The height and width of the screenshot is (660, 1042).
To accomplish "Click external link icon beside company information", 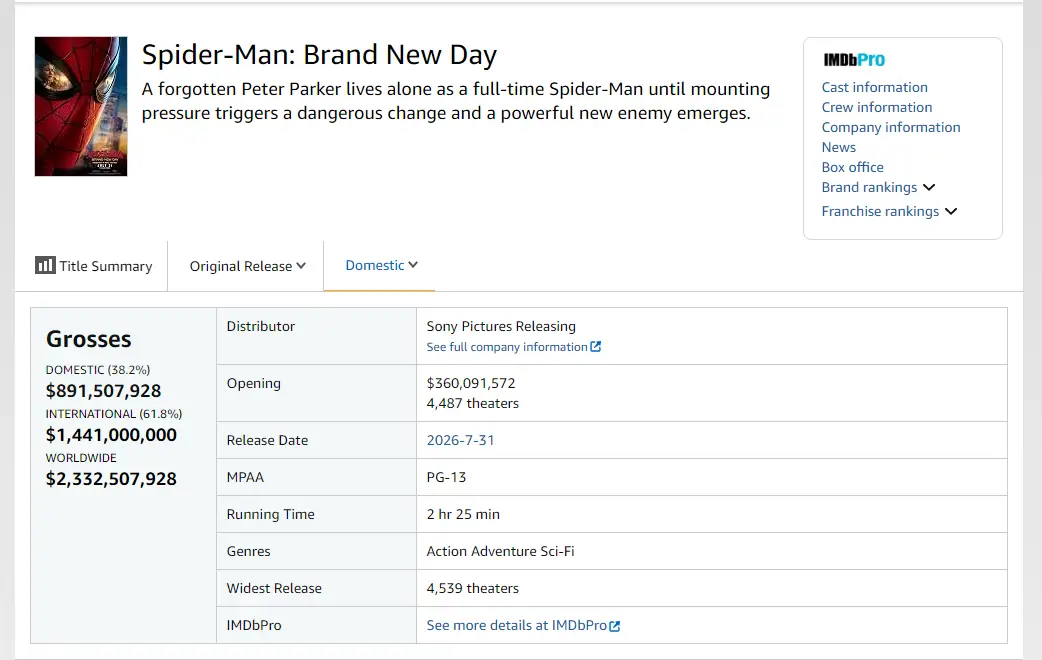I will (x=596, y=346).
